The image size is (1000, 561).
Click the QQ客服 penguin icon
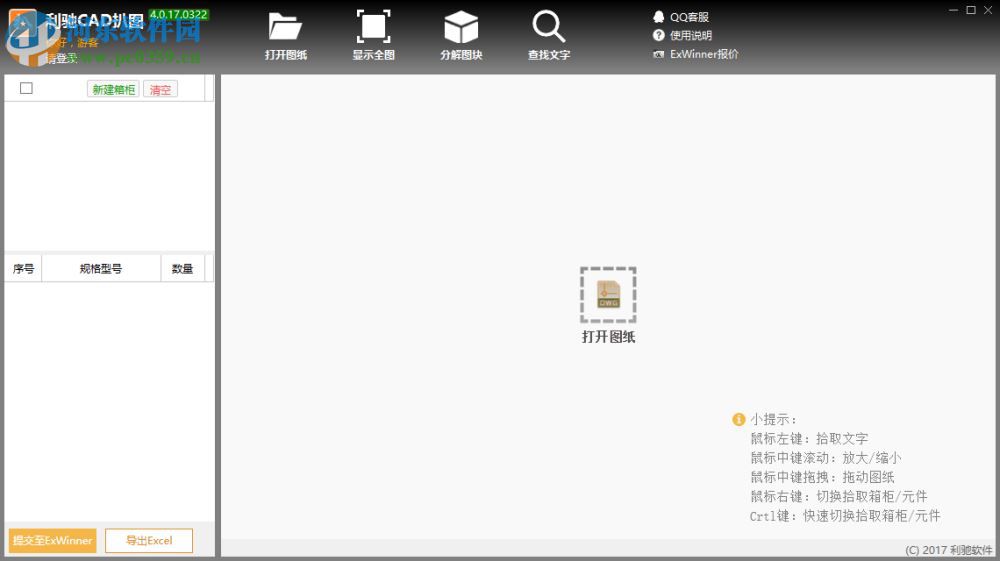(659, 17)
